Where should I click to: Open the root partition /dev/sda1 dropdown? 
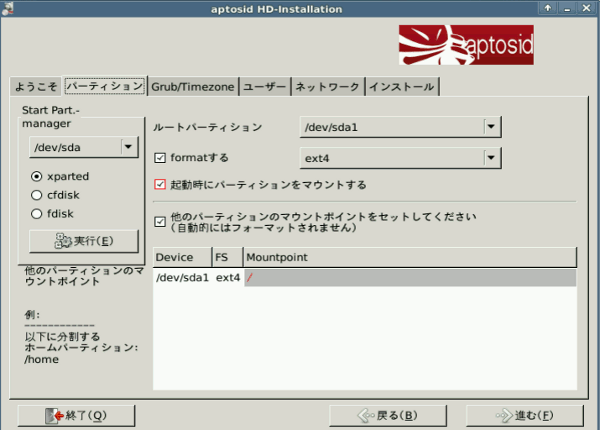tap(400, 127)
